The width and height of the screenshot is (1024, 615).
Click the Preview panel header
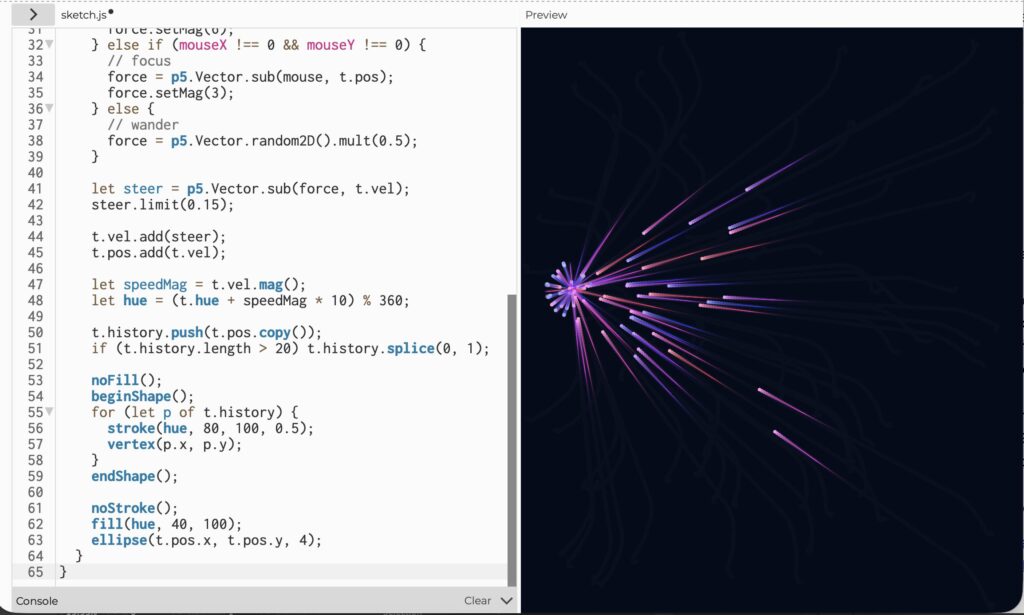click(546, 15)
